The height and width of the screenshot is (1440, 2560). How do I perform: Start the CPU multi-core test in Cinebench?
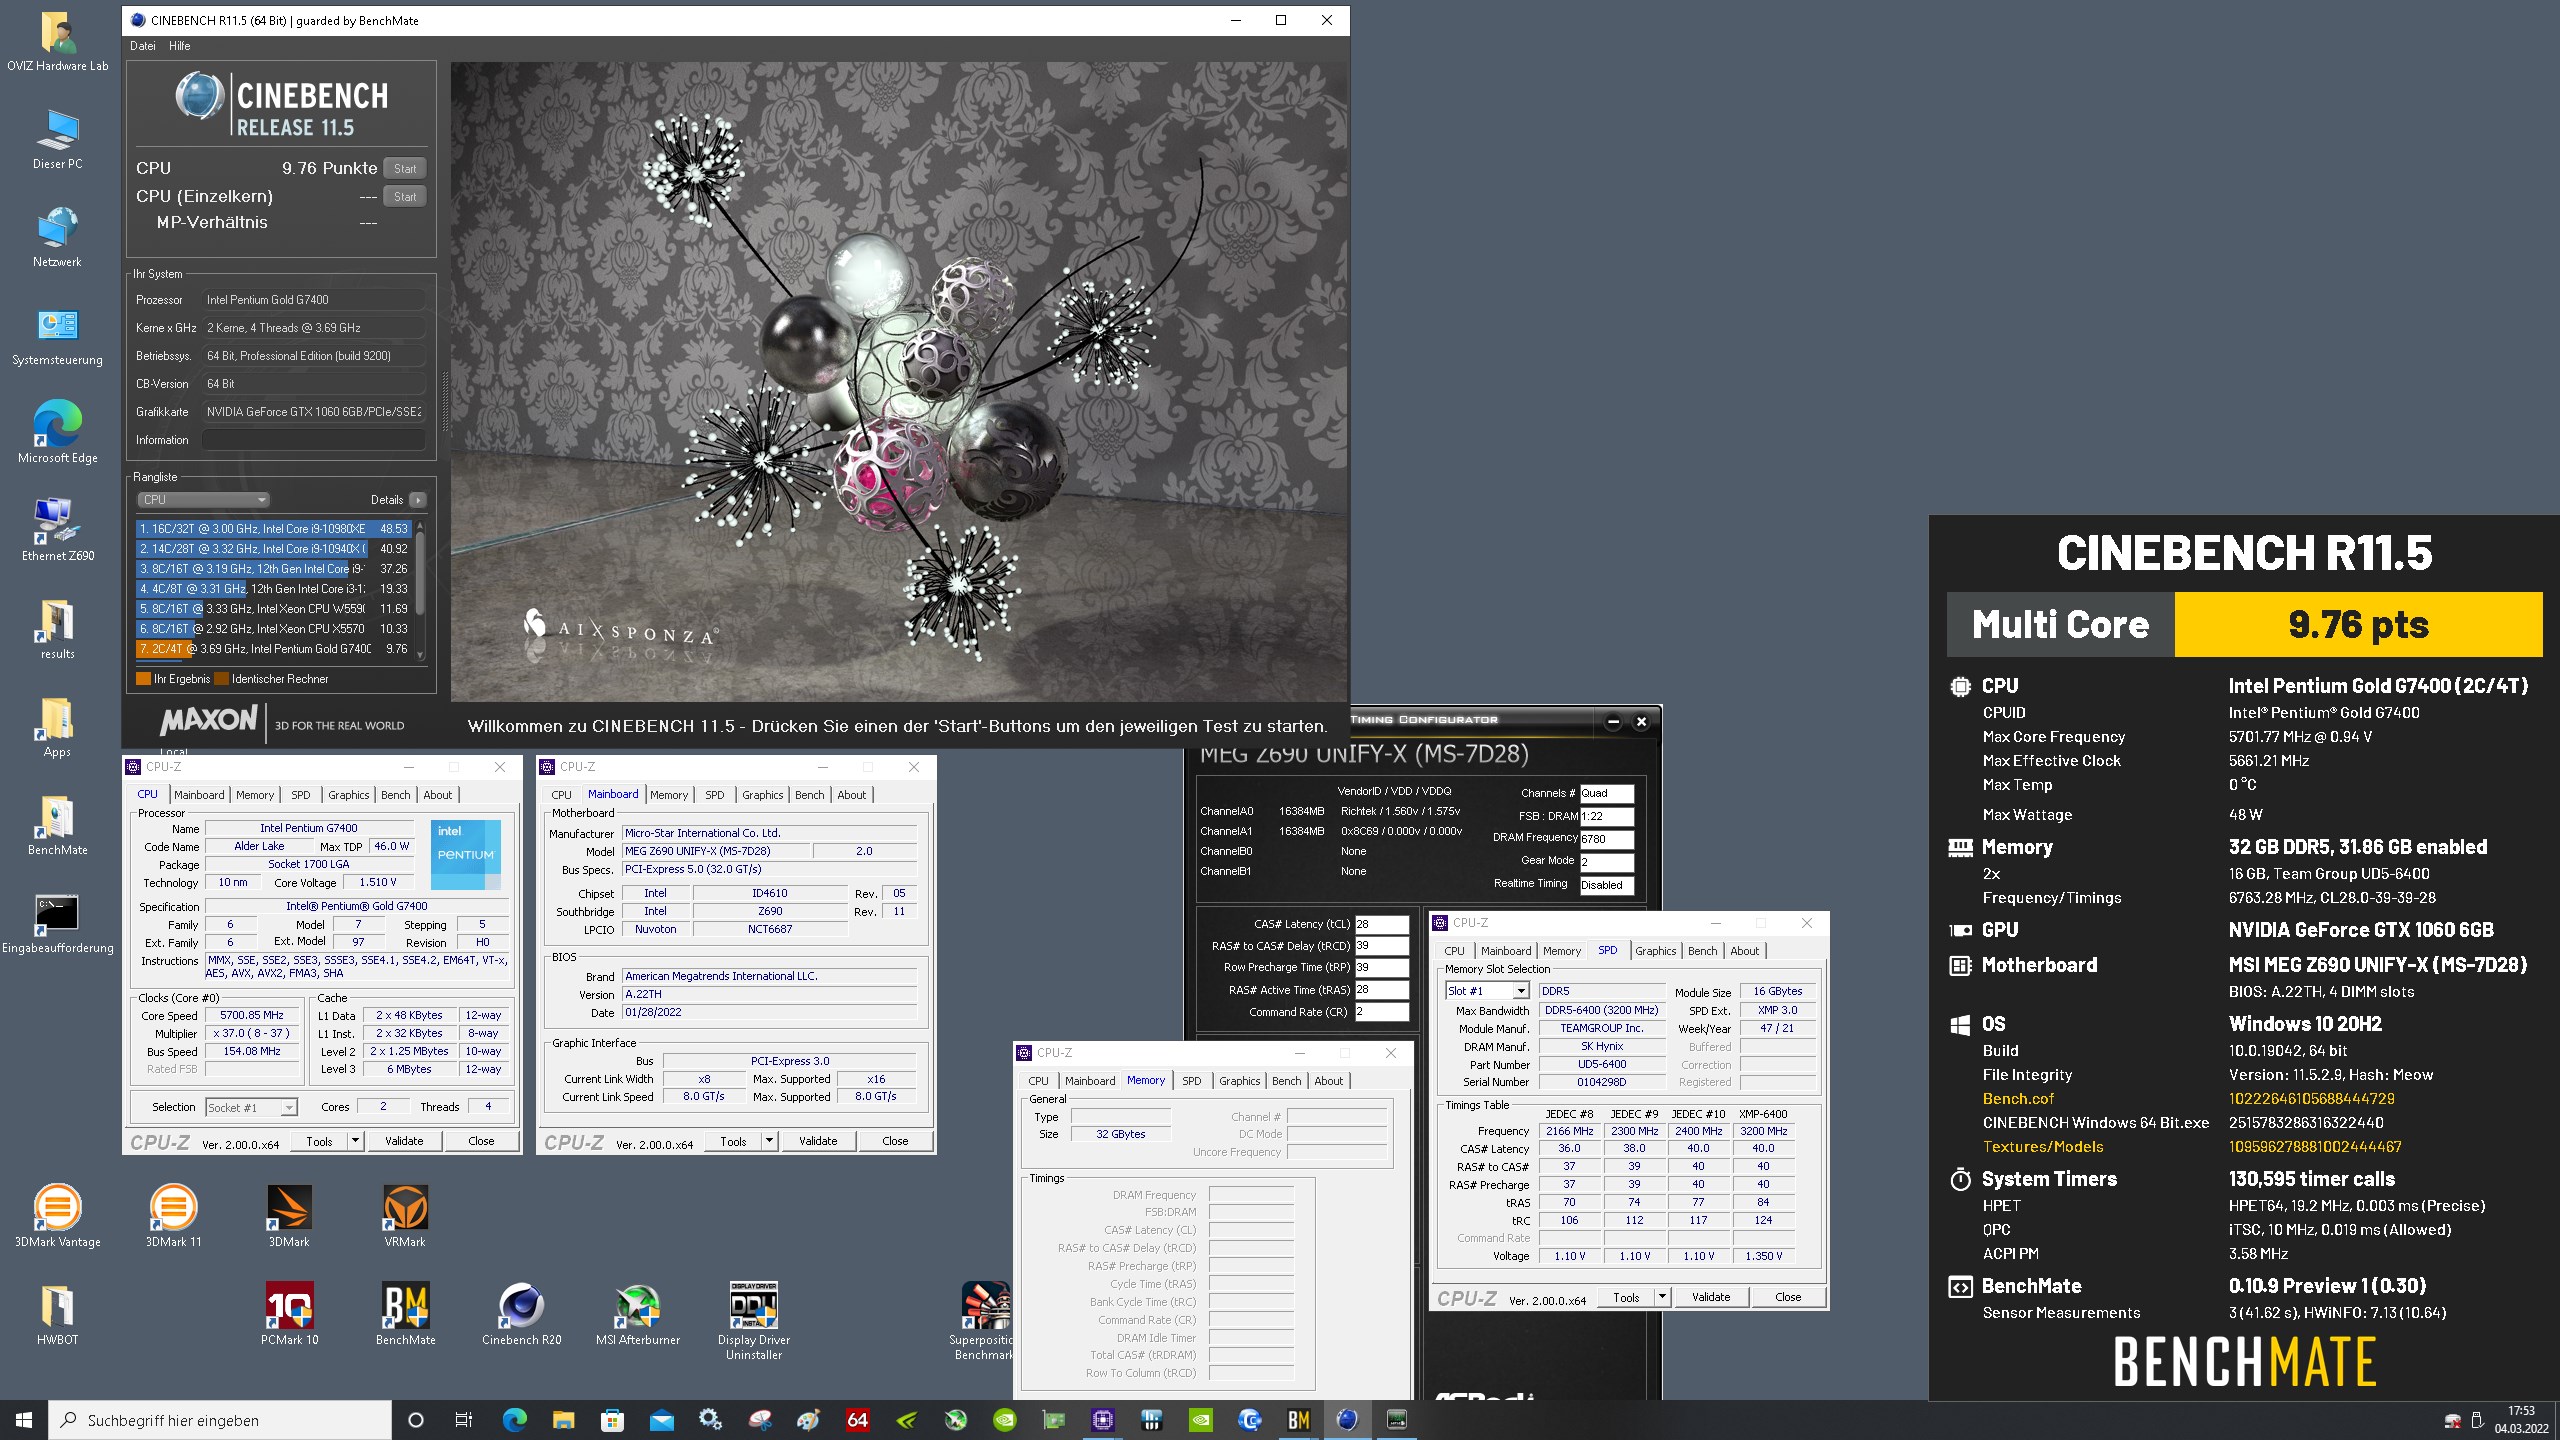(405, 169)
